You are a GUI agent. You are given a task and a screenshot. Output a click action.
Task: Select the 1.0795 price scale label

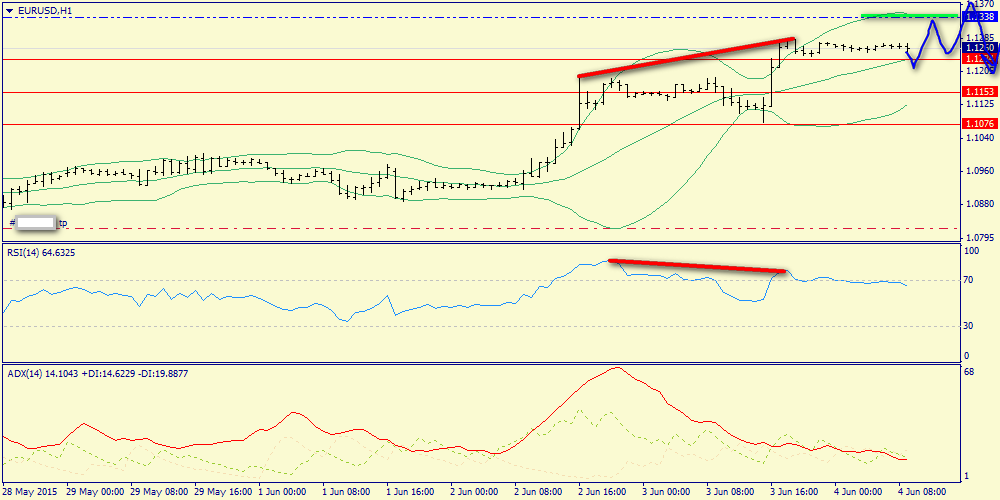pos(979,238)
